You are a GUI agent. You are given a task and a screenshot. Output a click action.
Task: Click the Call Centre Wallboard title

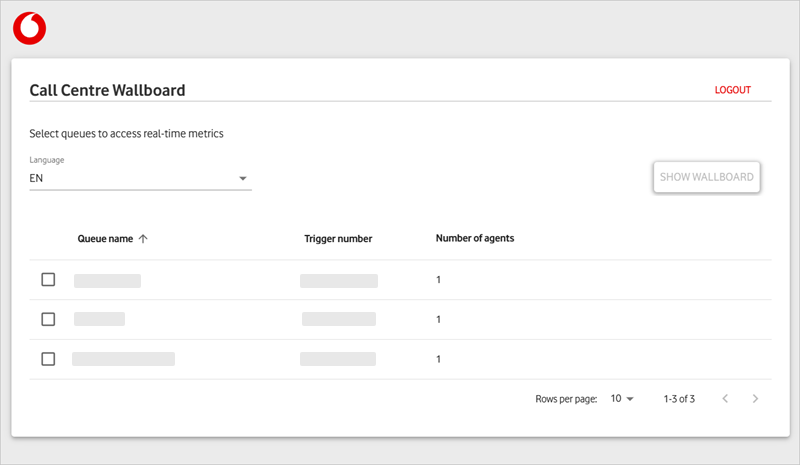(x=107, y=90)
